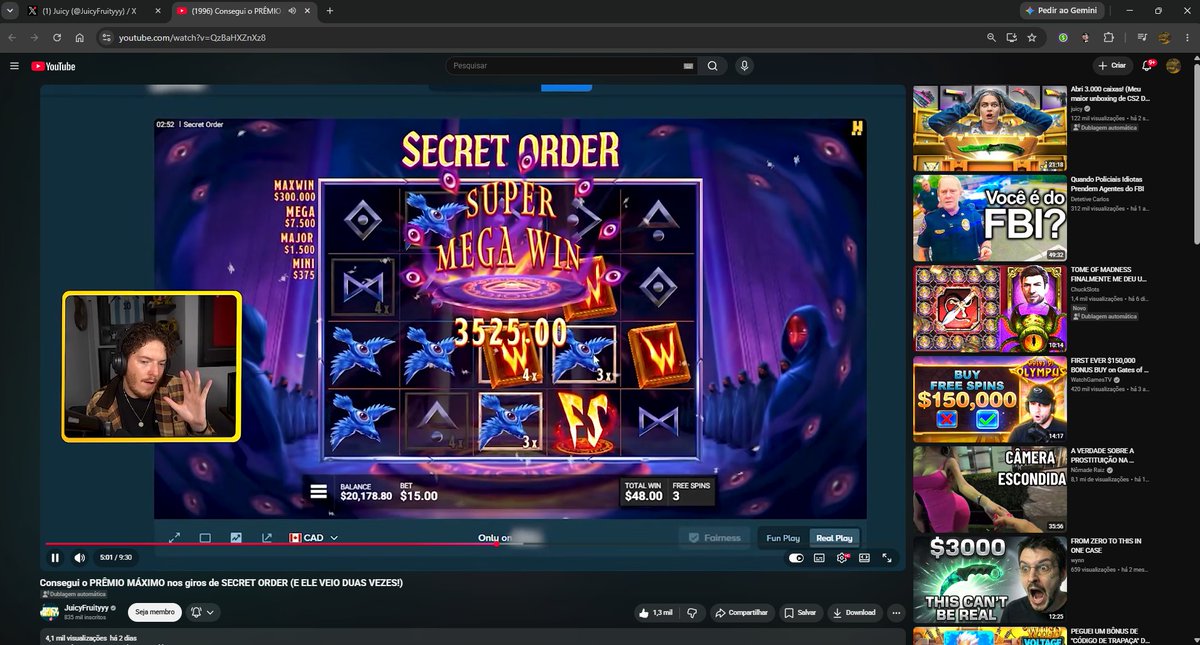Viewport: 1200px width, 645px height.
Task: Expand the CAD currency dropdown in video
Action: click(314, 538)
